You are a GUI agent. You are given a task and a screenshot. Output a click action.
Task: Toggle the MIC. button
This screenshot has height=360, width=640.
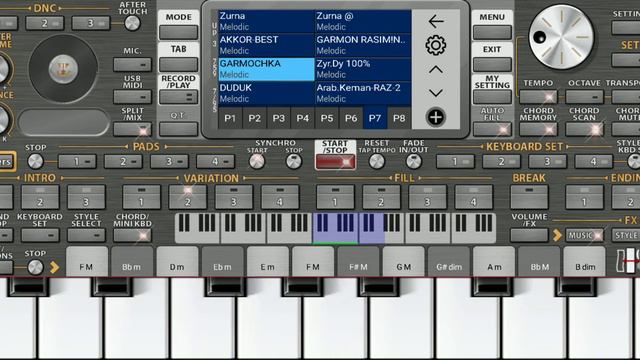[x=132, y=64]
